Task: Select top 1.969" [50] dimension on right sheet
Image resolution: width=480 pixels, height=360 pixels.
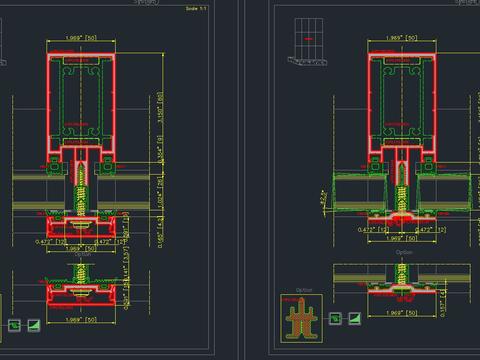Action: 402,38
